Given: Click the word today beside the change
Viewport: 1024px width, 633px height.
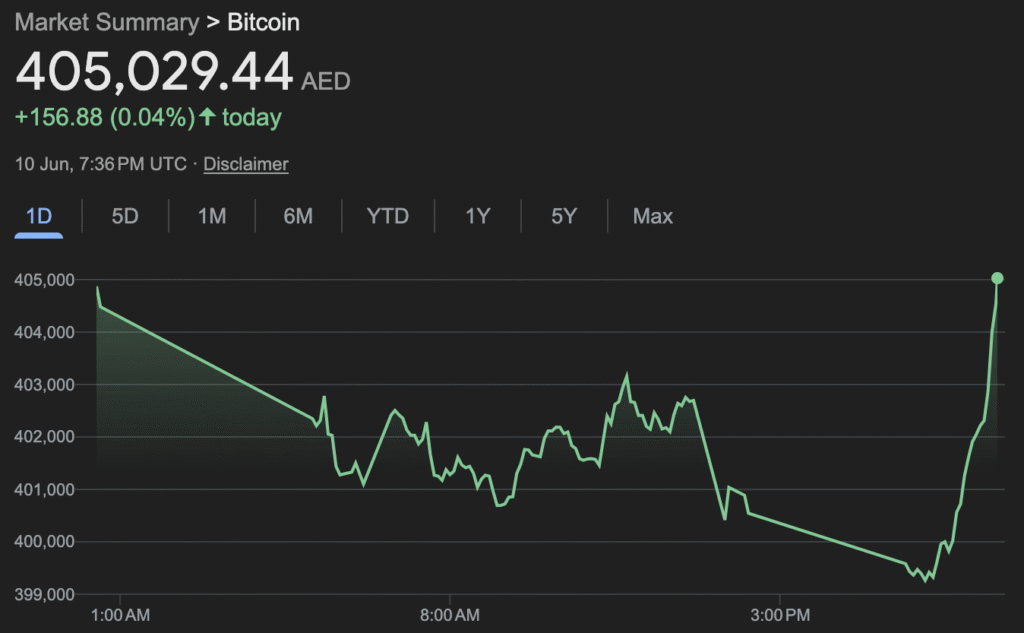Looking at the screenshot, I should (x=252, y=118).
